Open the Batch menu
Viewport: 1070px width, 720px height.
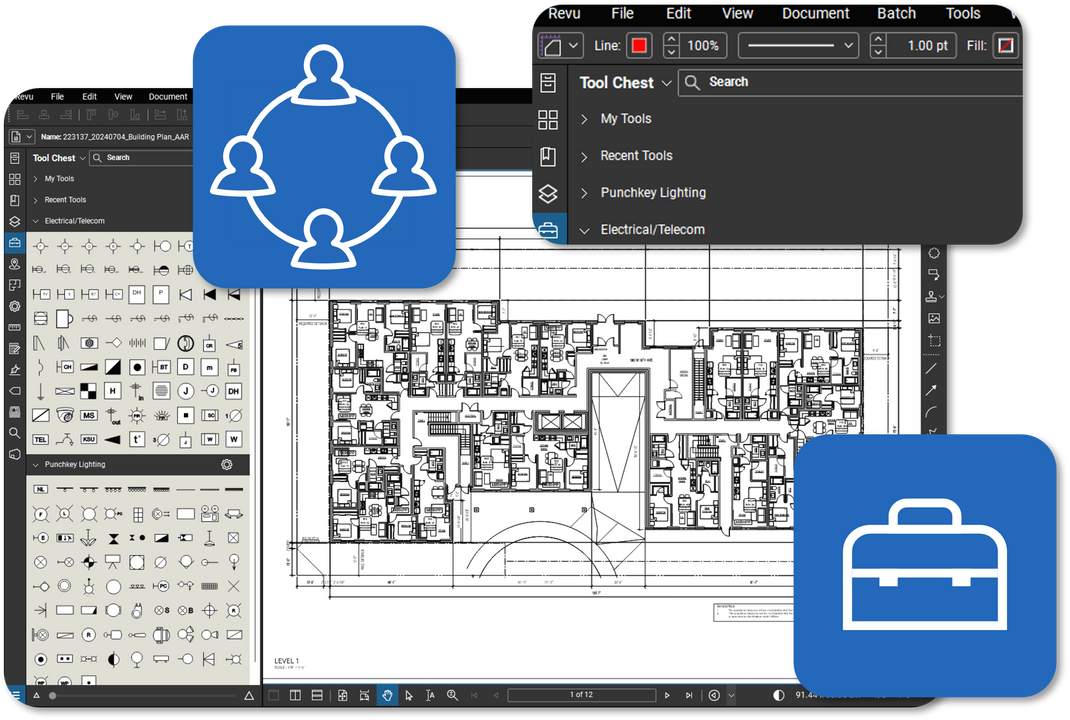[x=895, y=13]
